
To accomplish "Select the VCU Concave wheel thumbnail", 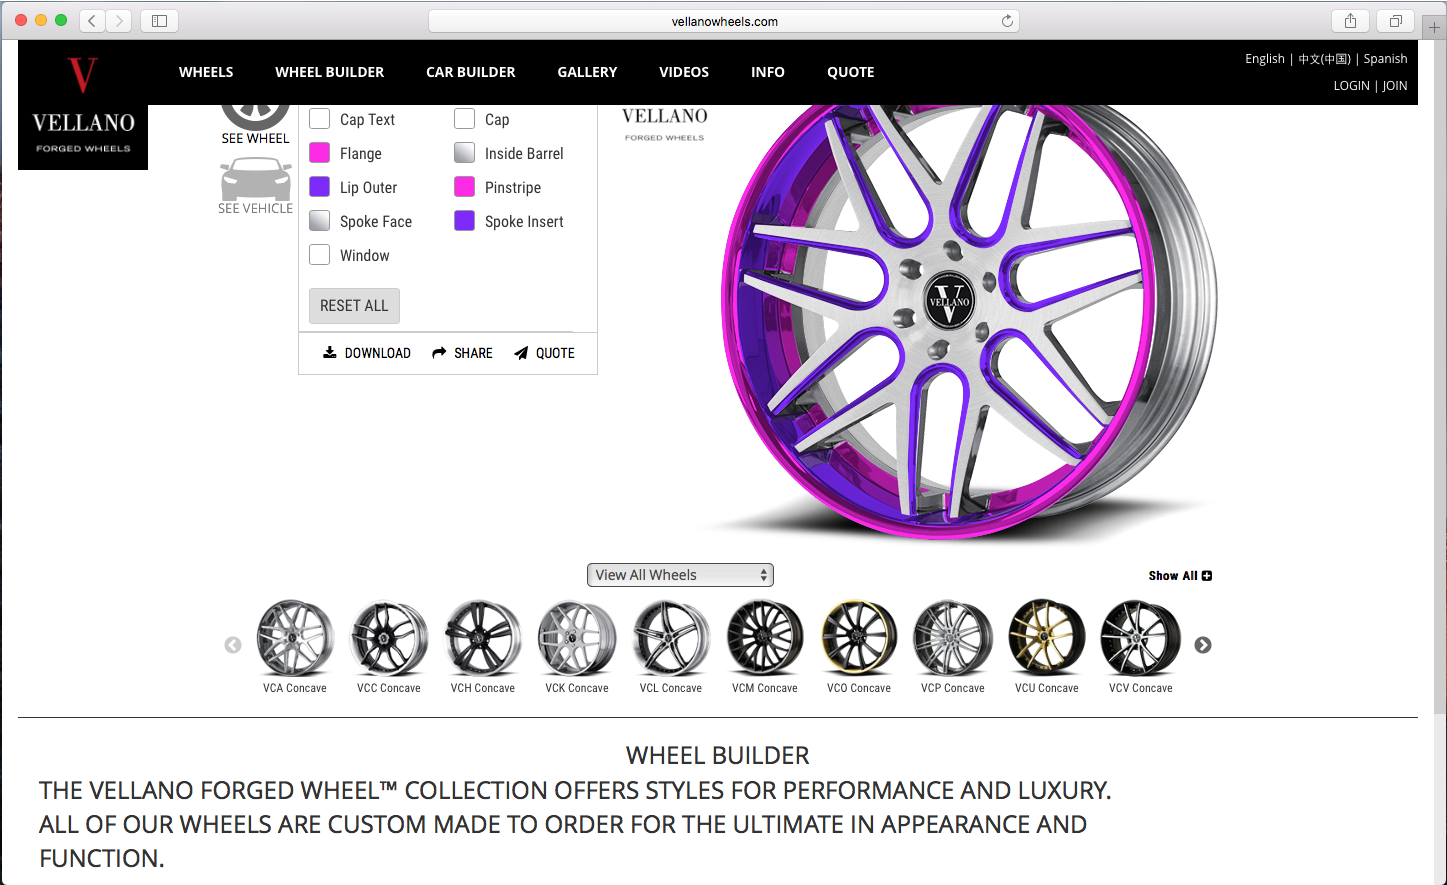I will point(1047,638).
